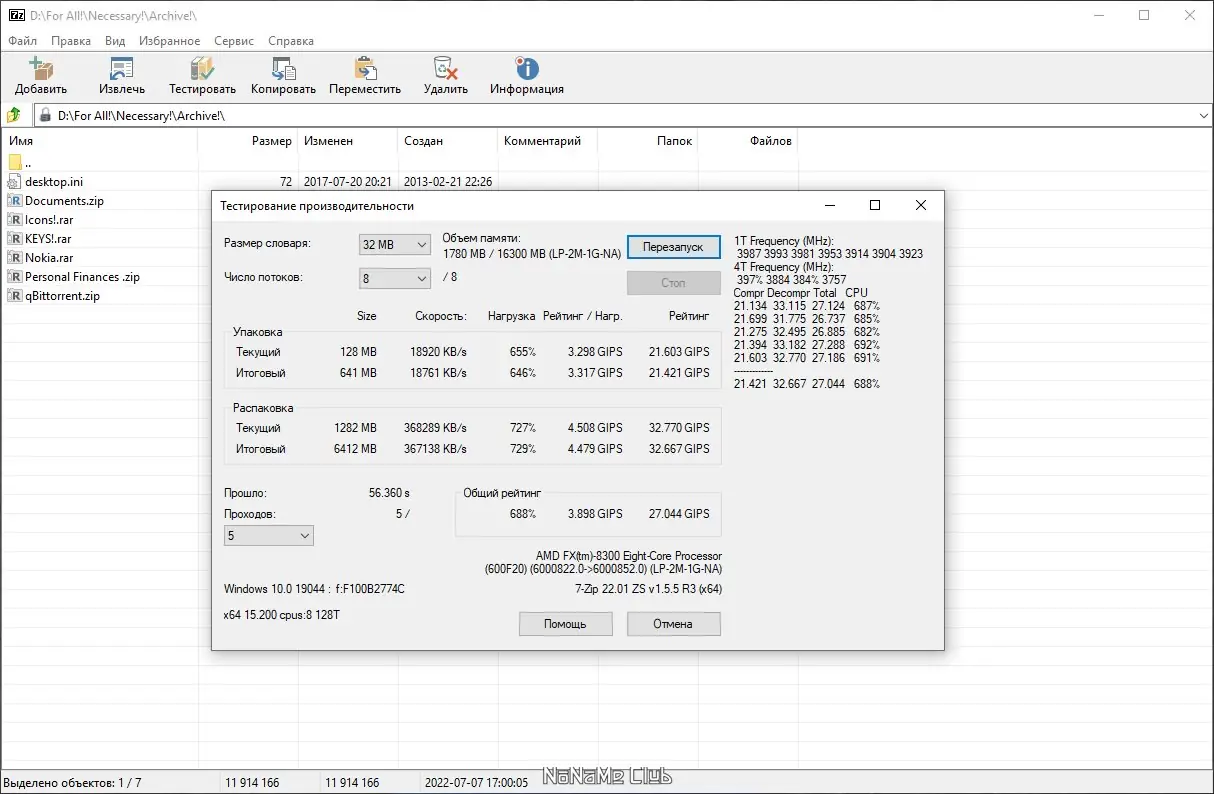The height and width of the screenshot is (794, 1214).
Task: Click the '21.603 GIPS' current packing rating
Action: tap(679, 352)
